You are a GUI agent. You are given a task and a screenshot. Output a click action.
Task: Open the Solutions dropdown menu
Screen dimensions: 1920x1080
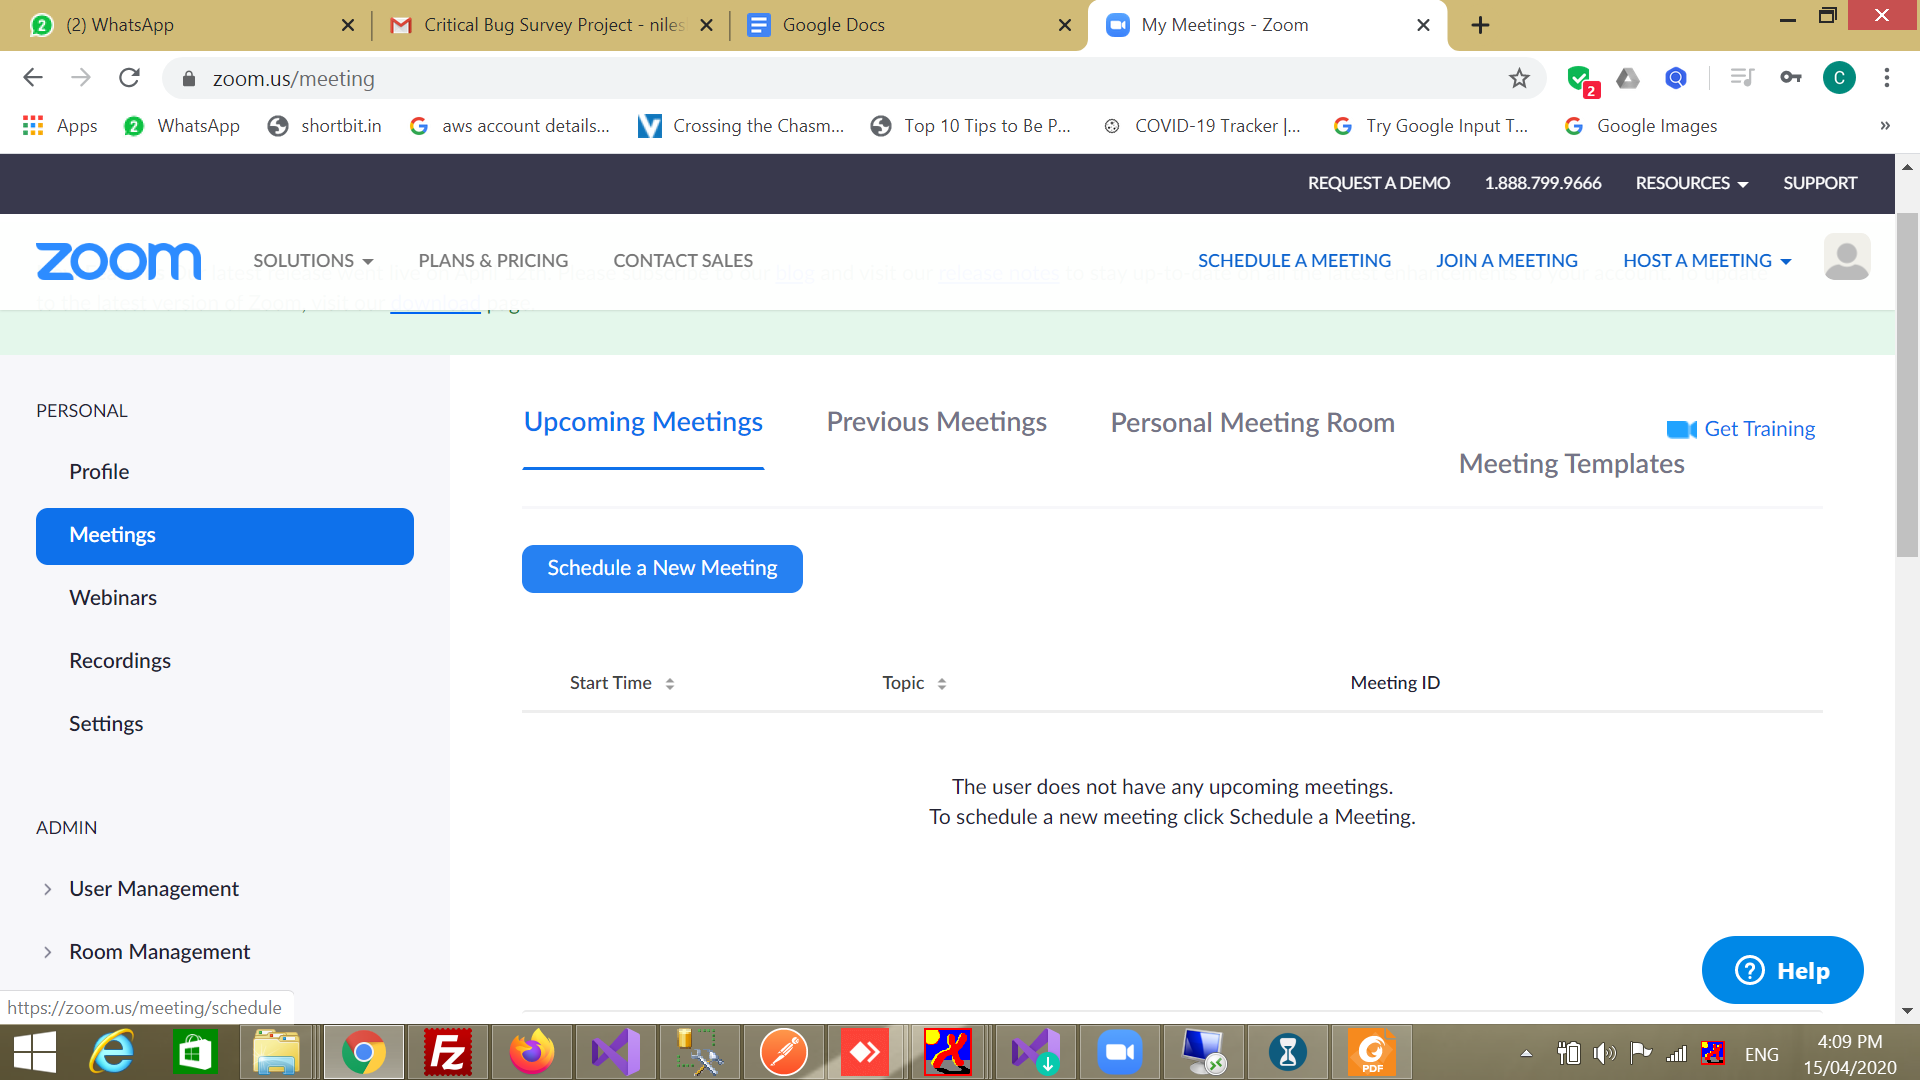pyautogui.click(x=312, y=261)
